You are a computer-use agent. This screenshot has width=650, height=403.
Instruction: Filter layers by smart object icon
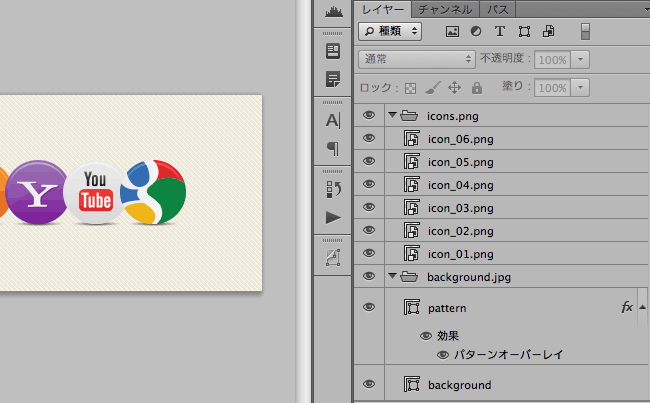point(549,32)
